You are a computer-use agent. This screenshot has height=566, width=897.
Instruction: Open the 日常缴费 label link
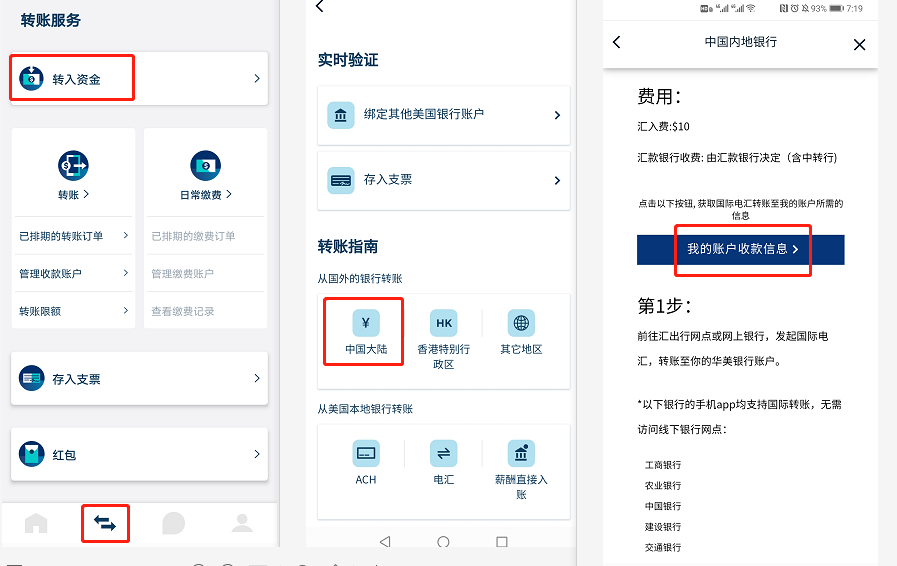pyautogui.click(x=205, y=195)
